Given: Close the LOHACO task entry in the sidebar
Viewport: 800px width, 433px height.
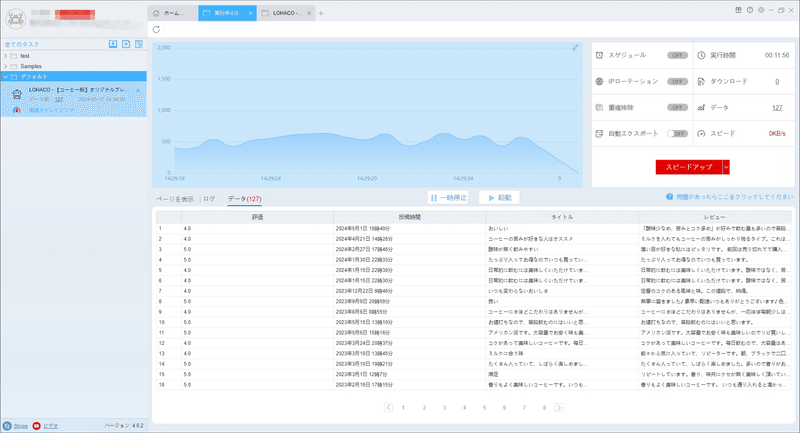Looking at the screenshot, I should point(138,90).
